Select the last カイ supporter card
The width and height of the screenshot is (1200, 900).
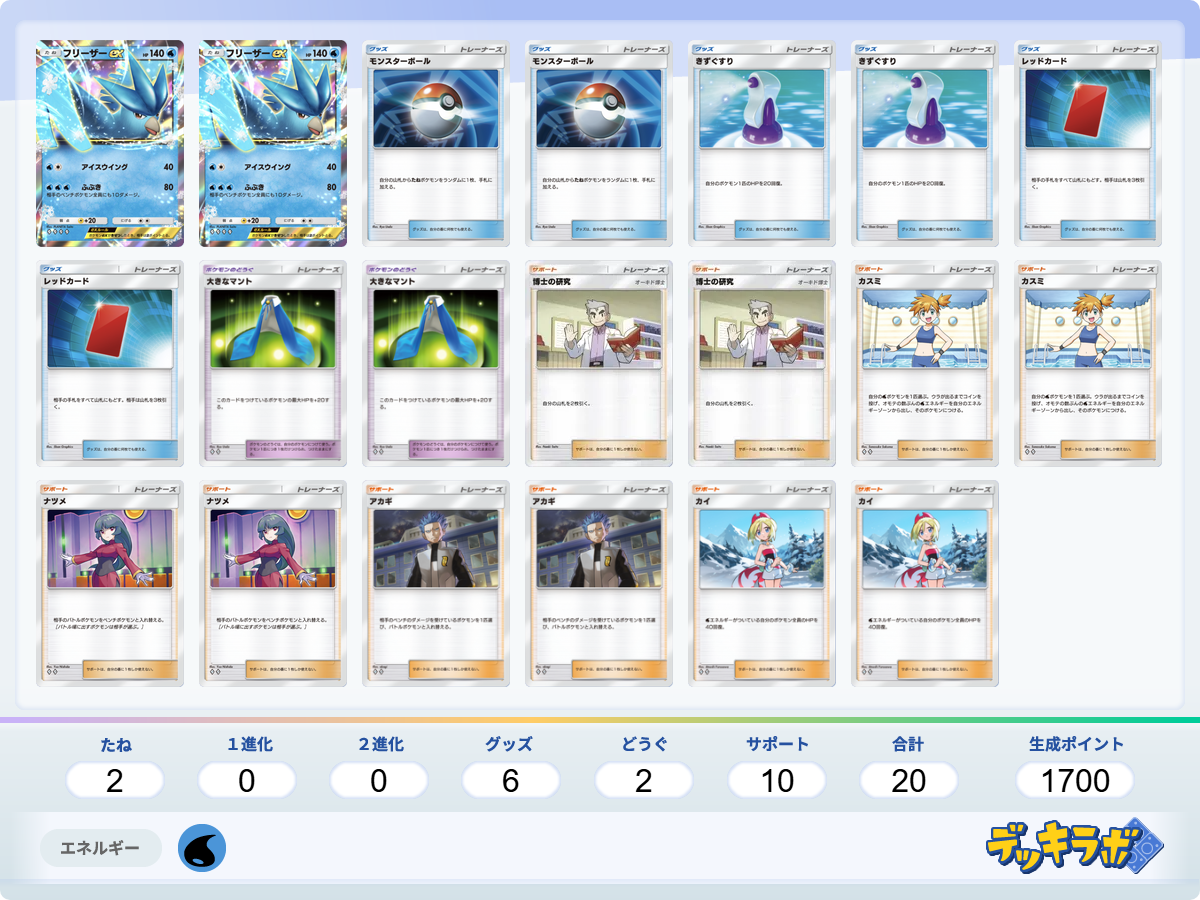pyautogui.click(x=925, y=583)
